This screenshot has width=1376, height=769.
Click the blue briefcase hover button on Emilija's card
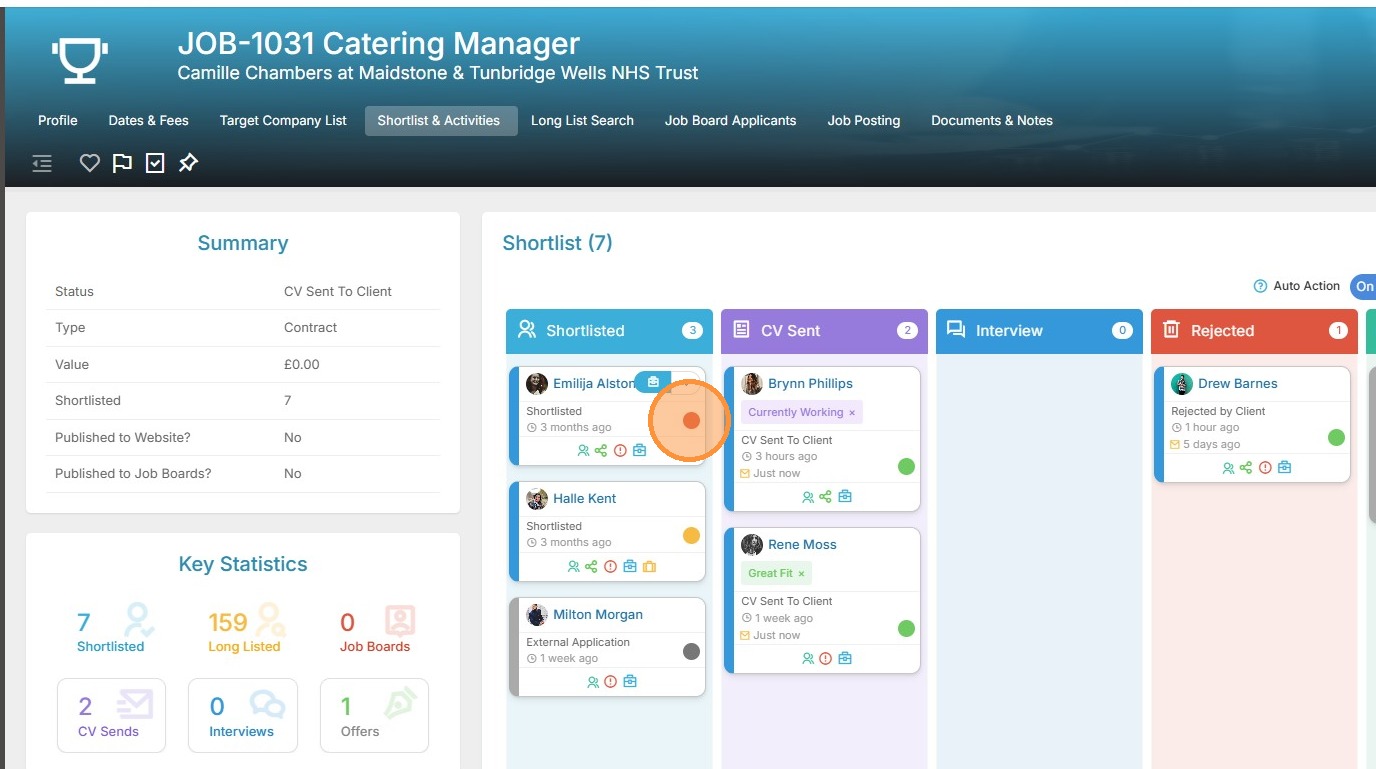(x=653, y=382)
